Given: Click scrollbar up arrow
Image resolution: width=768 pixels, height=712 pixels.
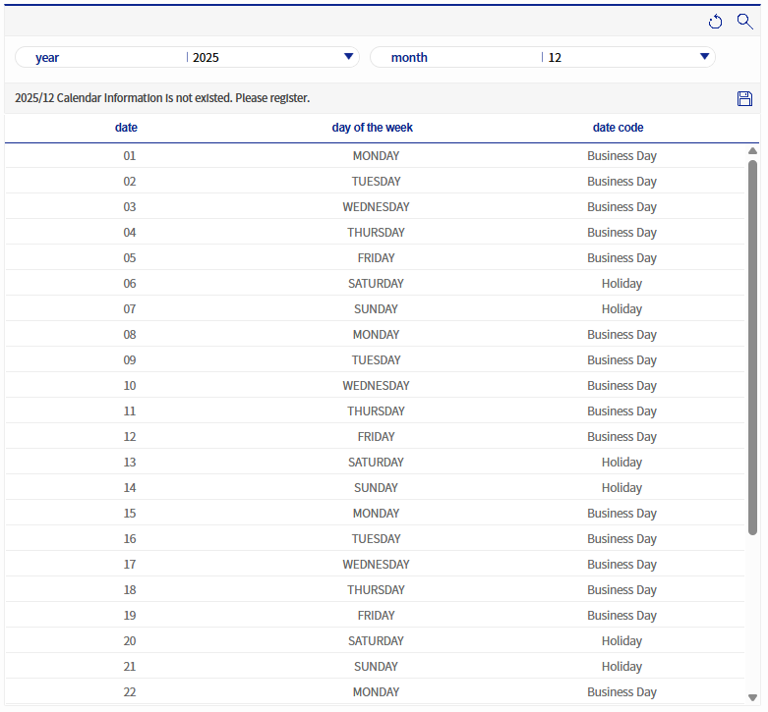Looking at the screenshot, I should (752, 151).
